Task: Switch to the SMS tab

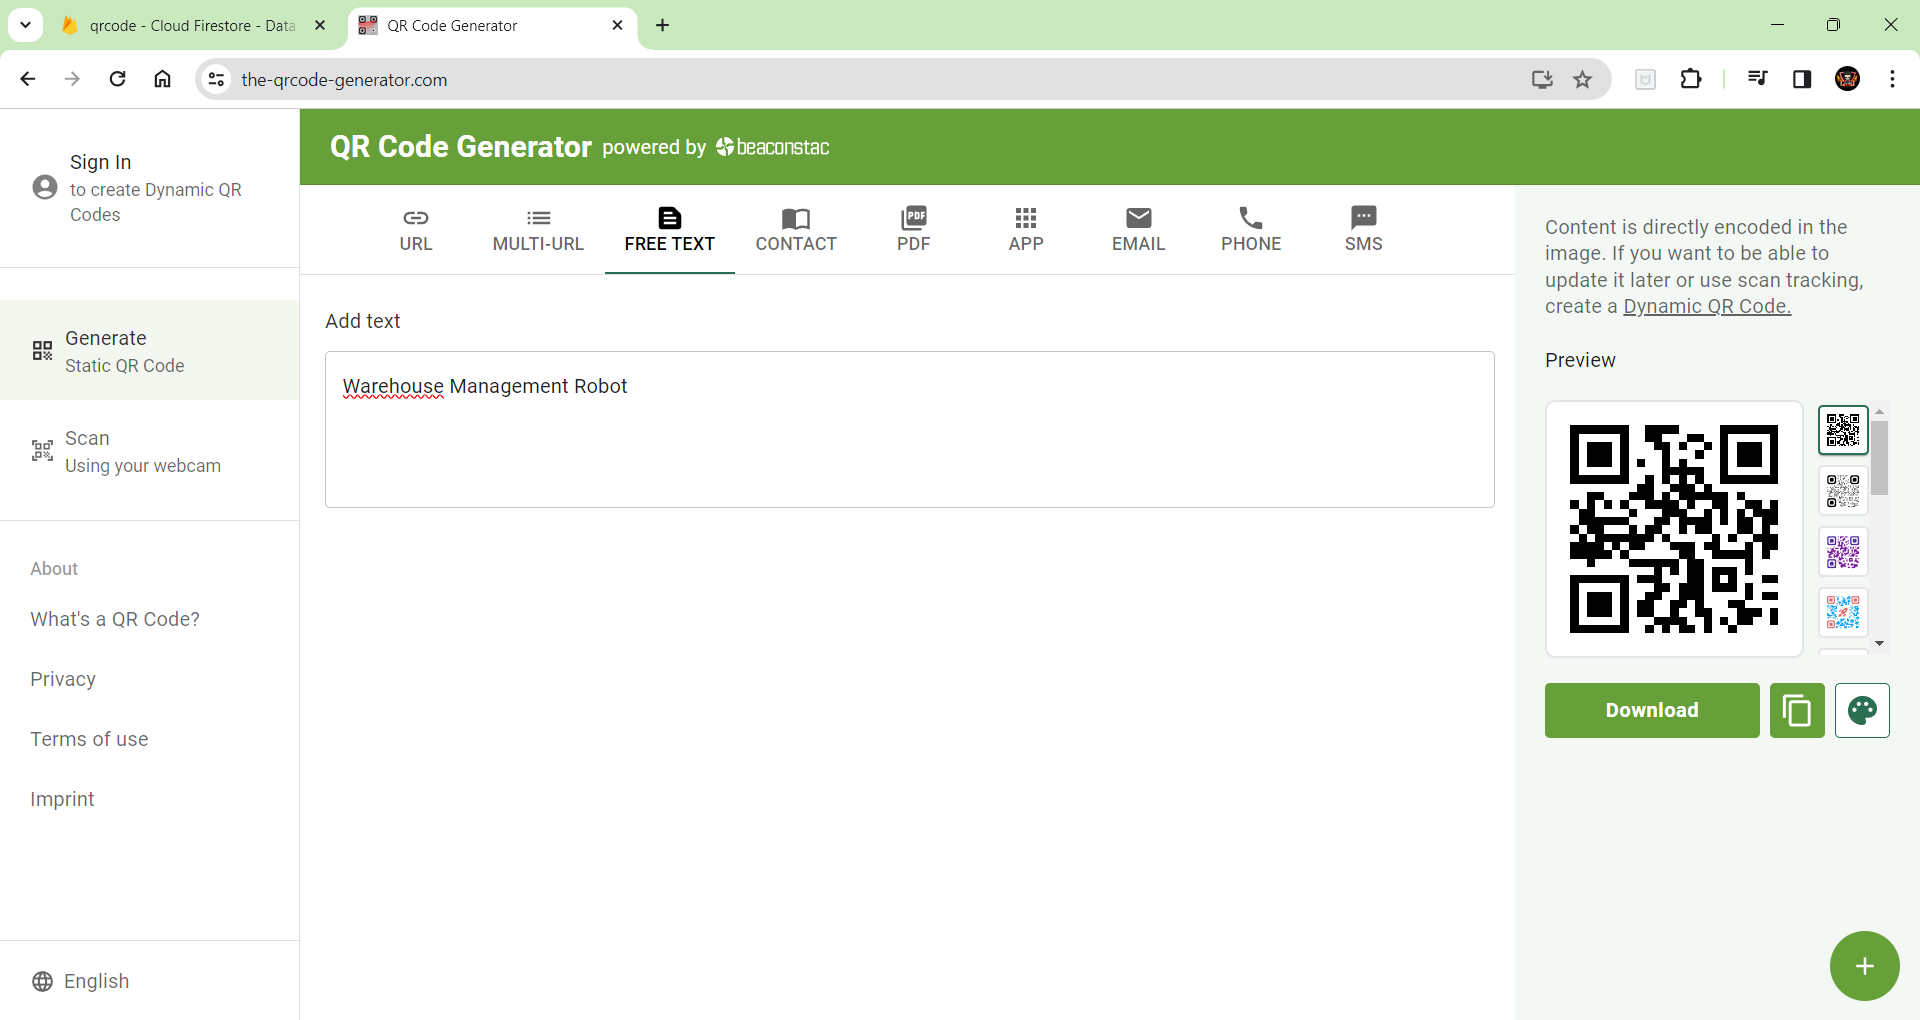Action: coord(1363,230)
